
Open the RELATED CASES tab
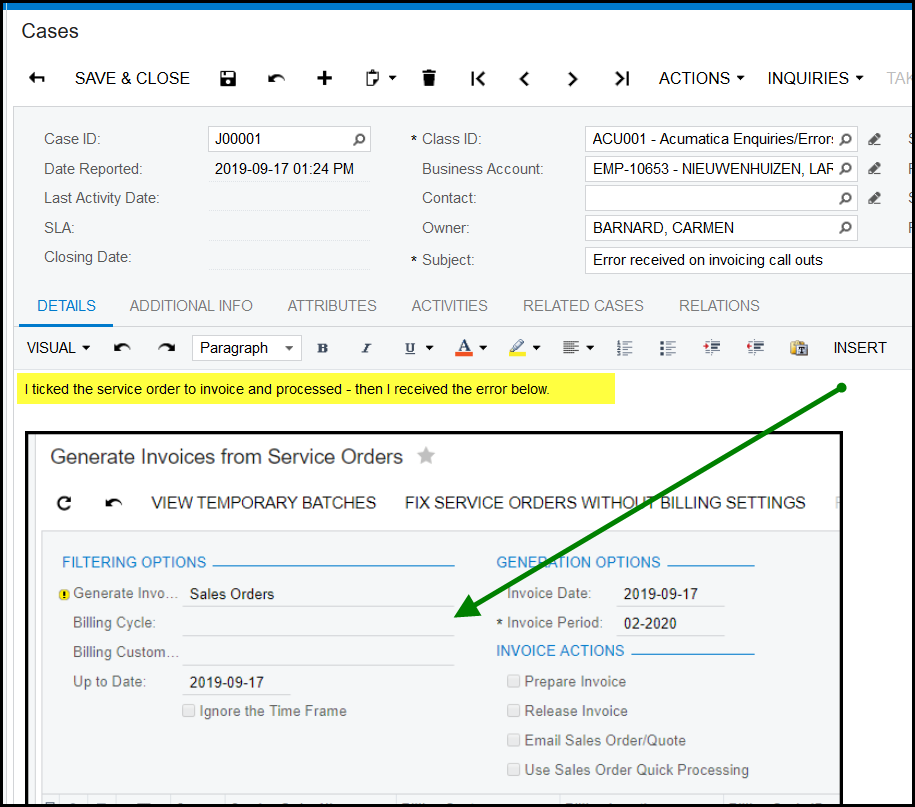tap(583, 306)
